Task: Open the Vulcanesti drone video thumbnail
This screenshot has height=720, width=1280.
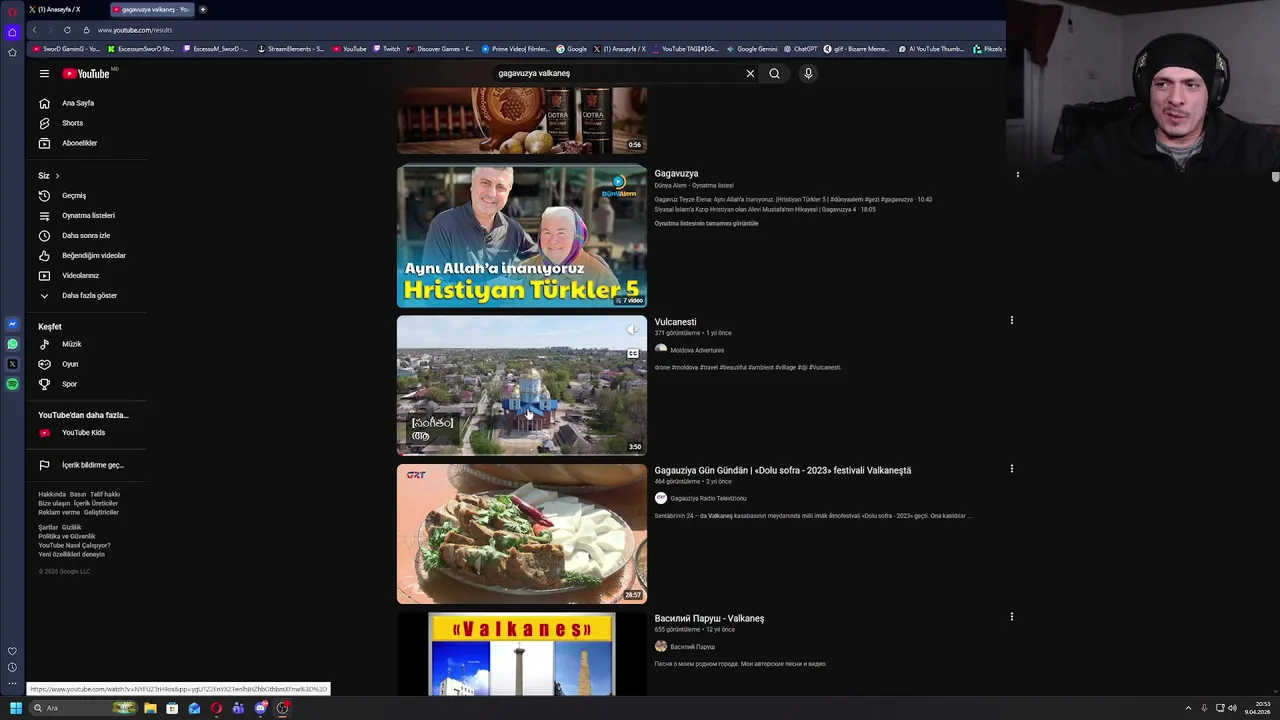Action: pyautogui.click(x=521, y=385)
